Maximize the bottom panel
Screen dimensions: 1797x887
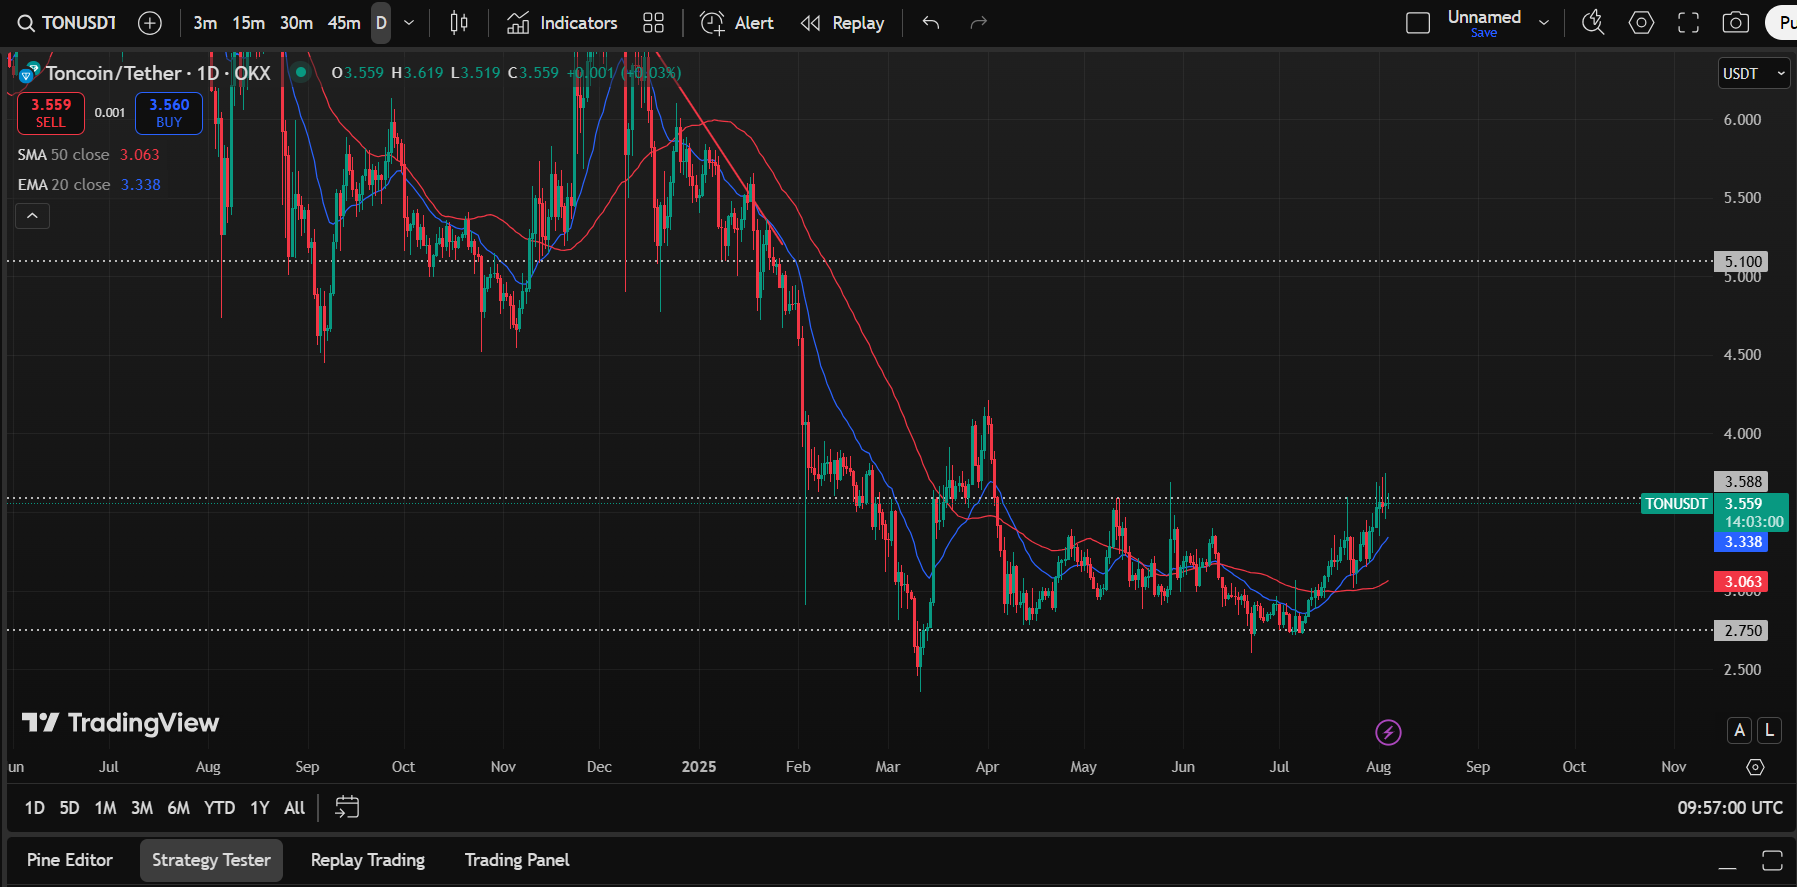pos(1773,861)
